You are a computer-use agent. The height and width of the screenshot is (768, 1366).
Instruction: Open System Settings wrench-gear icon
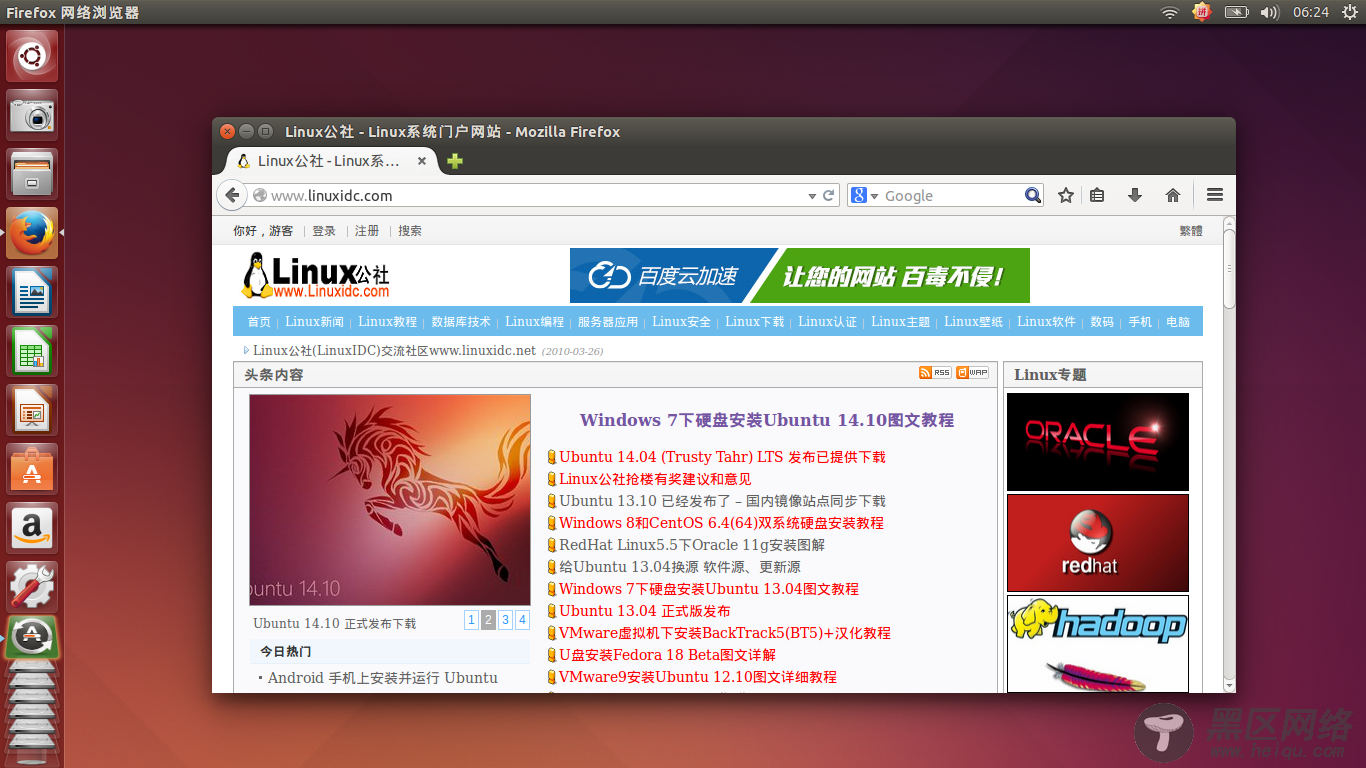click(33, 587)
